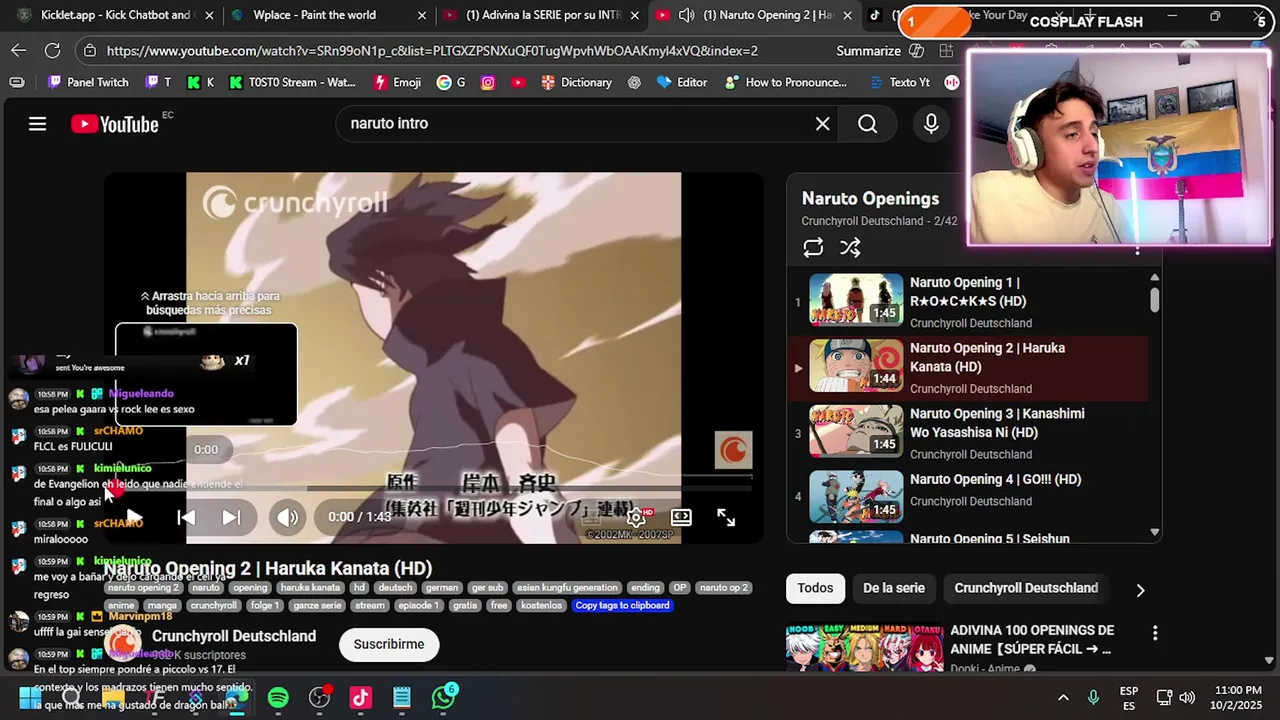Open the Emoji bookmark
Image resolution: width=1280 pixels, height=720 pixels.
tap(397, 82)
